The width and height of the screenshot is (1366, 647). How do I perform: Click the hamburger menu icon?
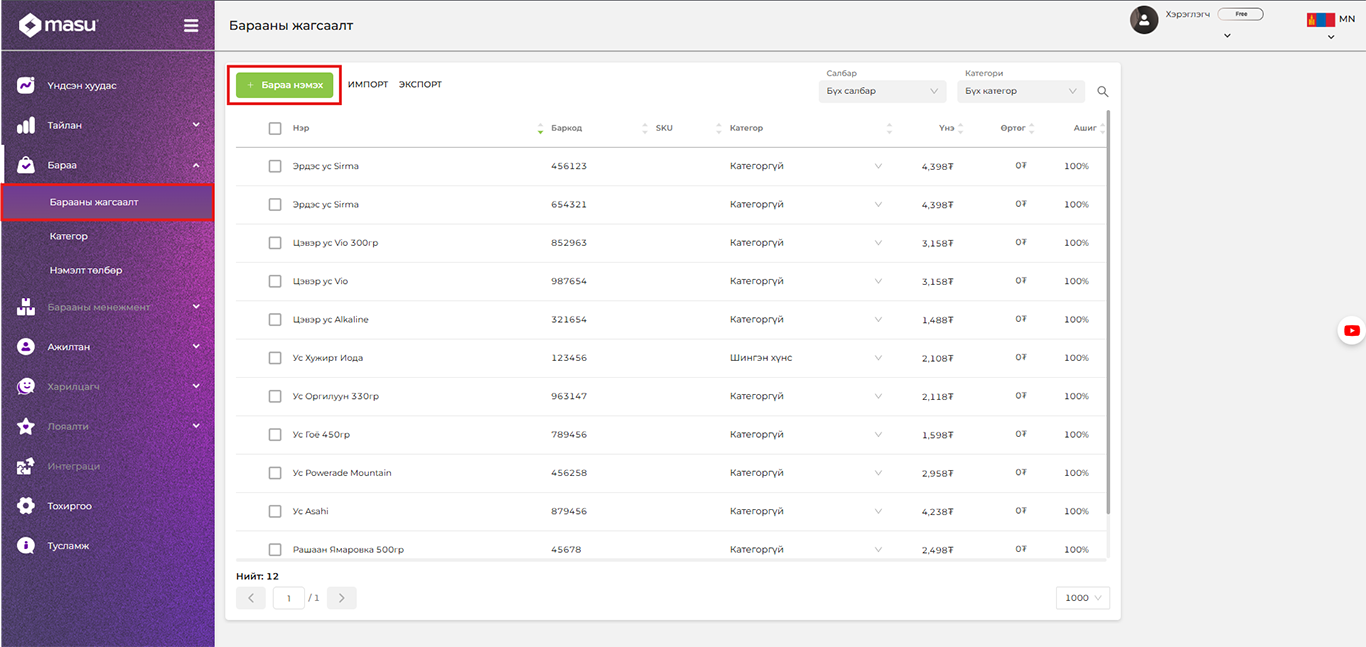(191, 26)
